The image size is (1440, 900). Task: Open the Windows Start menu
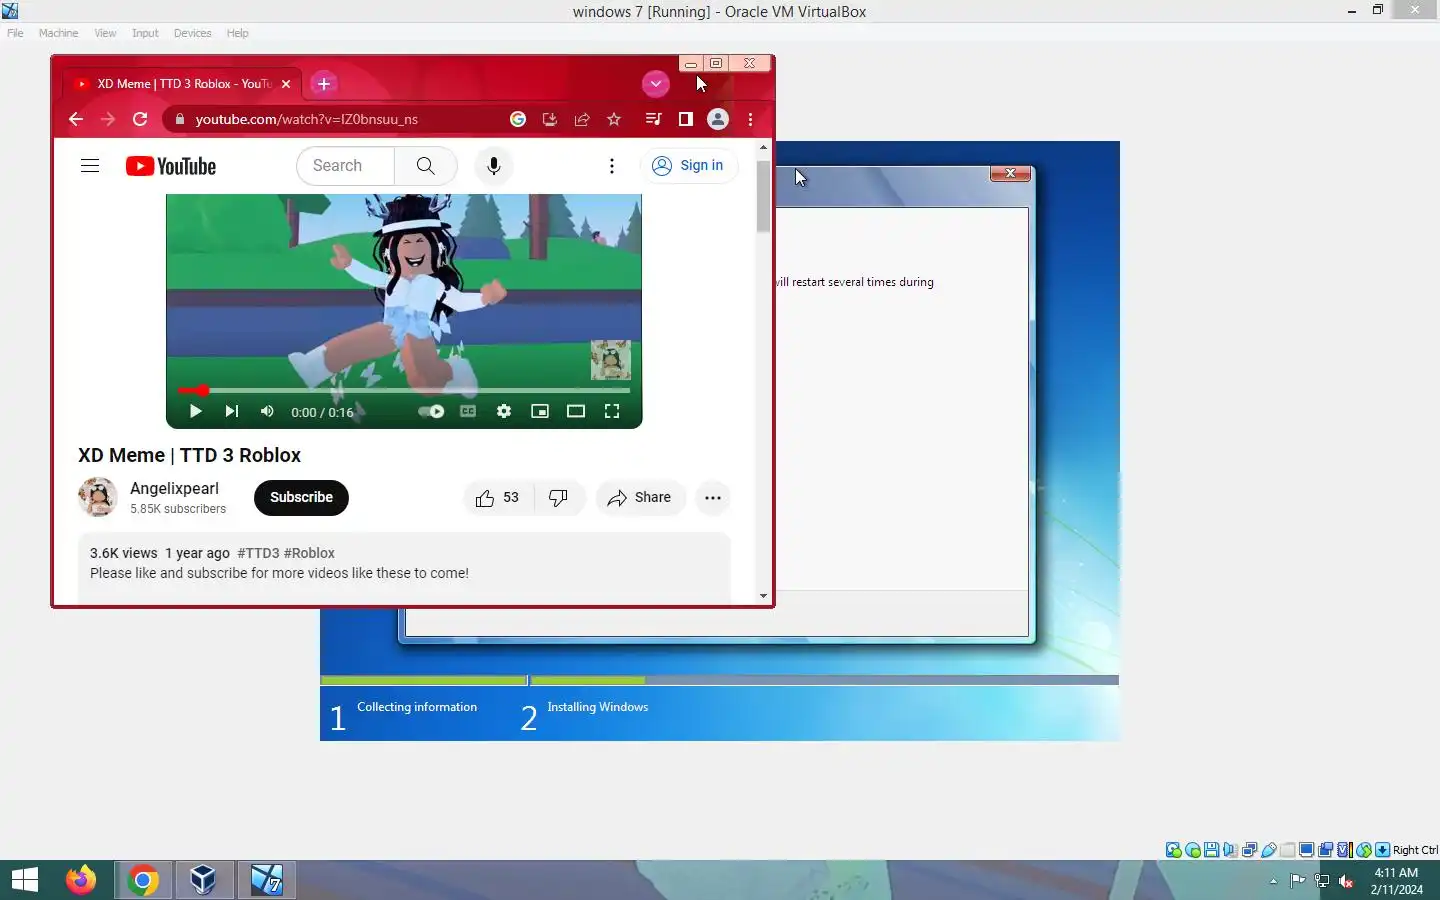(25, 880)
